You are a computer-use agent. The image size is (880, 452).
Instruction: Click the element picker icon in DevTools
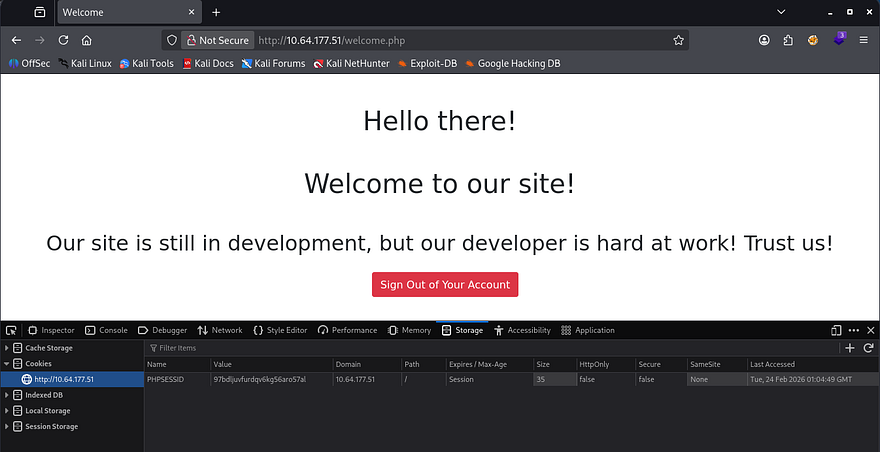coord(11,330)
